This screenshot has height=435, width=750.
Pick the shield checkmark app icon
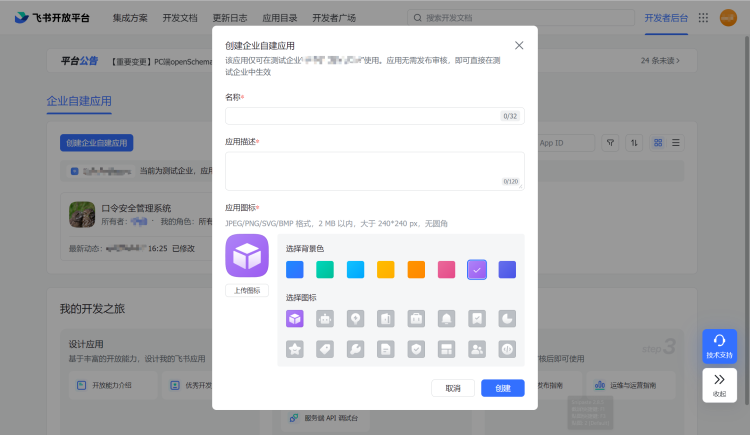[416, 349]
